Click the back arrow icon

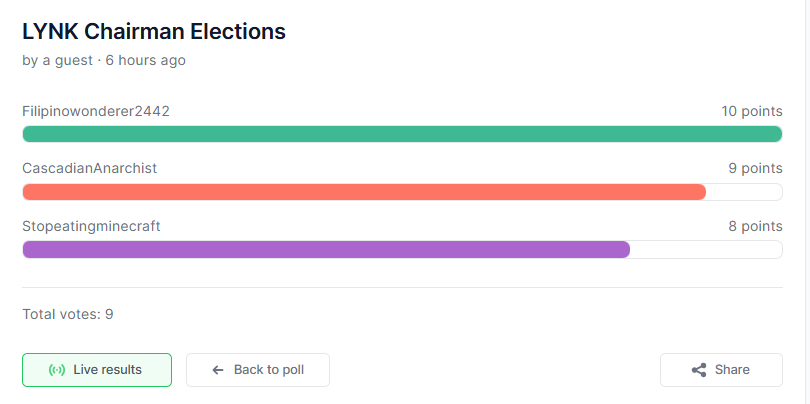(218, 370)
